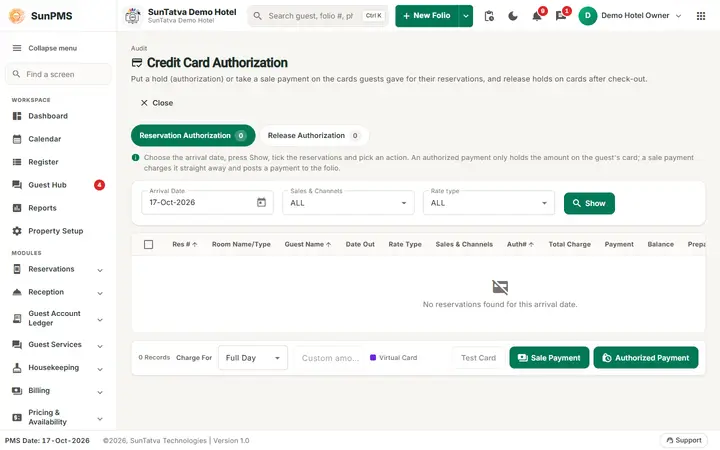Click the SunTatva Demo Hotel property logo
Screen dimensions: 720x450
(x=133, y=16)
